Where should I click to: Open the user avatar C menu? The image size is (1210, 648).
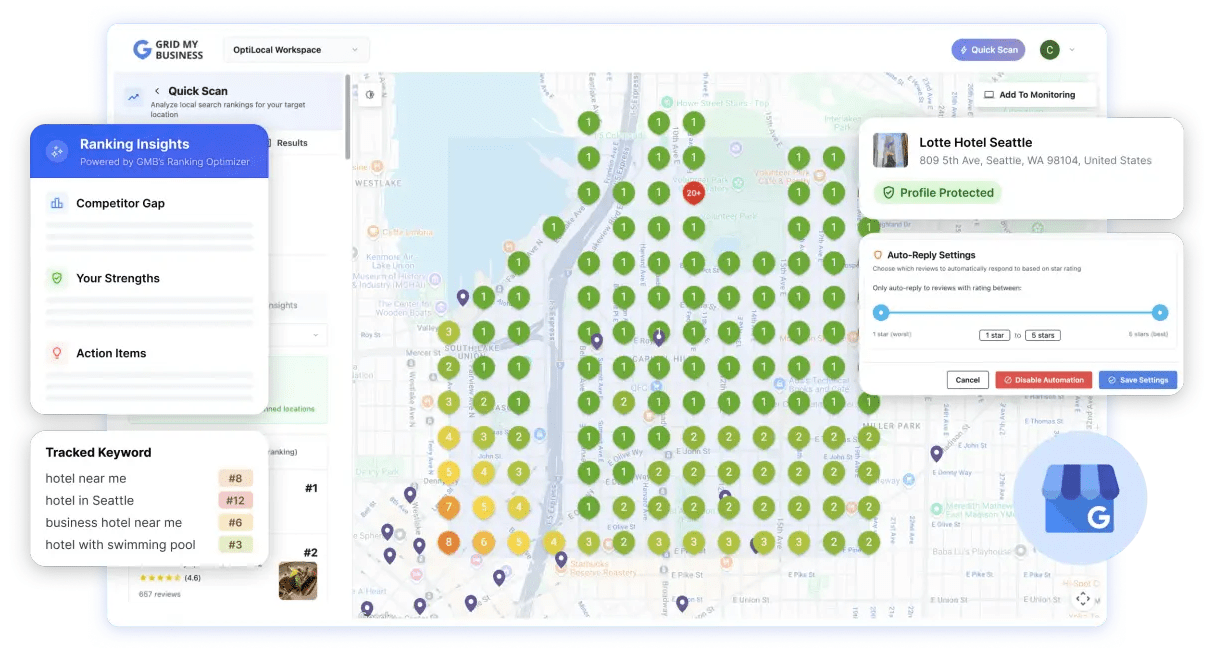[1049, 50]
